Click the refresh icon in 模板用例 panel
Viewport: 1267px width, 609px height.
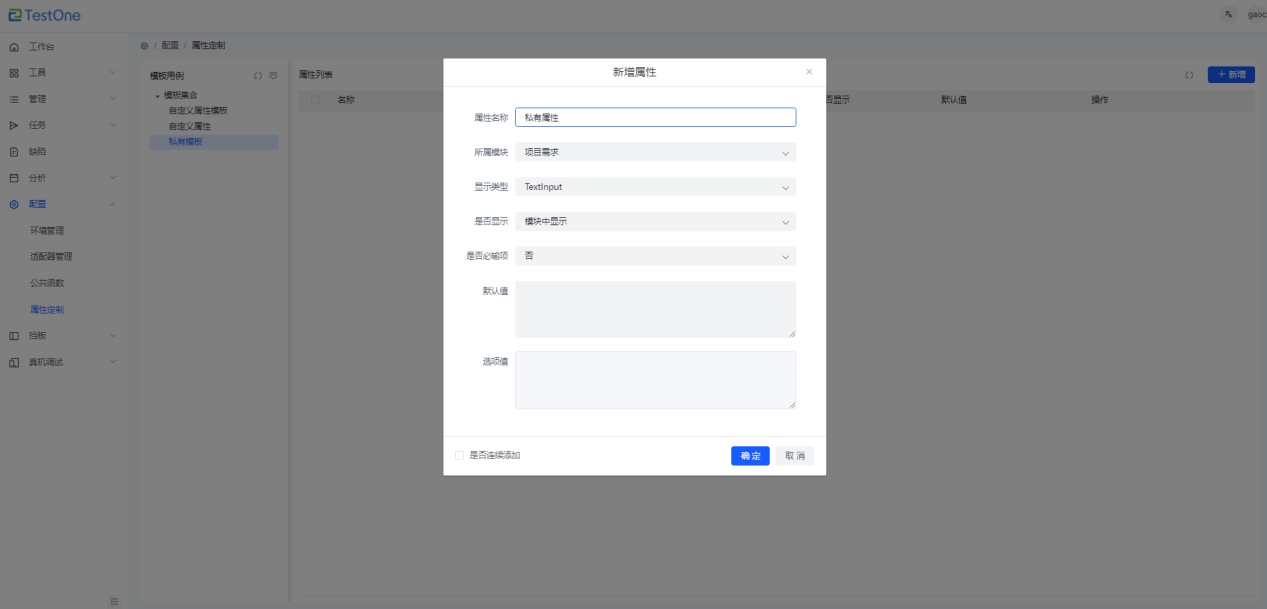(x=257, y=76)
